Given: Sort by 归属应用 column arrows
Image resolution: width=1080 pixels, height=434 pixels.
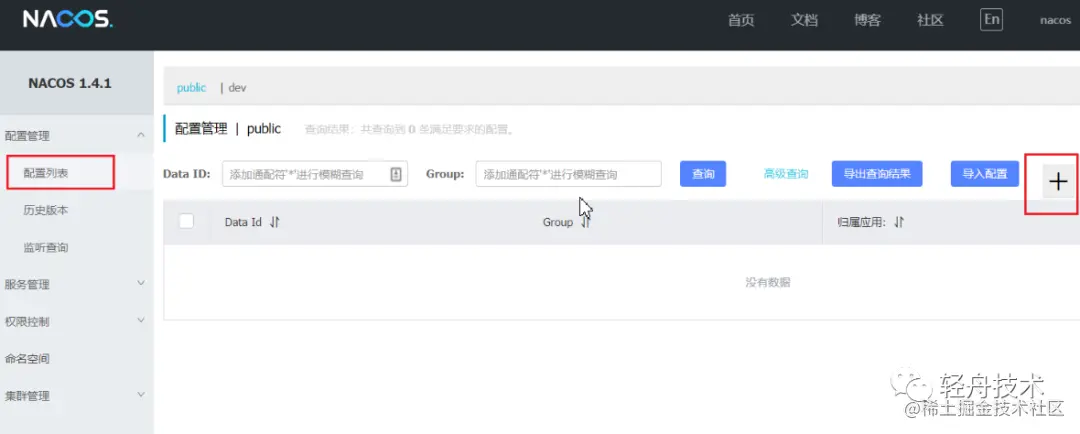Looking at the screenshot, I should point(899,223).
